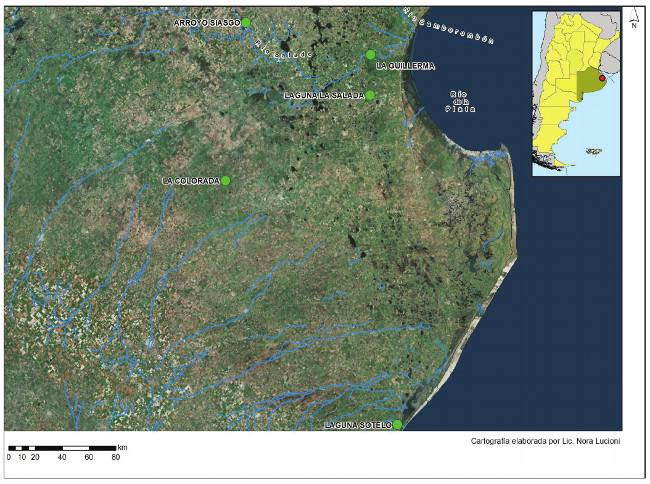Click the km unit label on scale
The height and width of the screenshot is (484, 650).
pos(122,447)
